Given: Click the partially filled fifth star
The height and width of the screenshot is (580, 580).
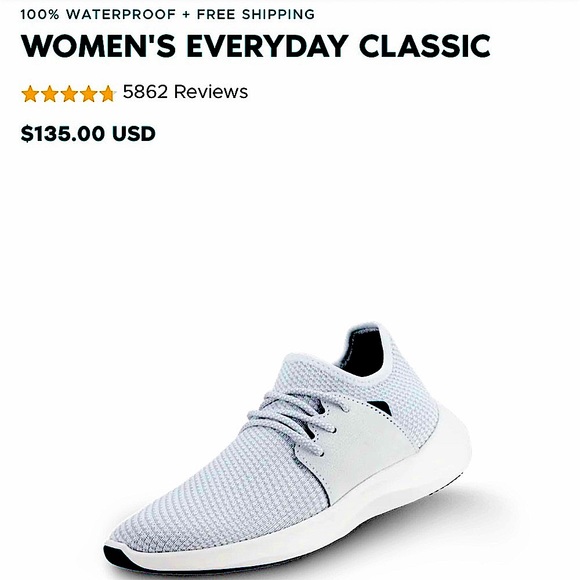Looking at the screenshot, I should pos(107,93).
